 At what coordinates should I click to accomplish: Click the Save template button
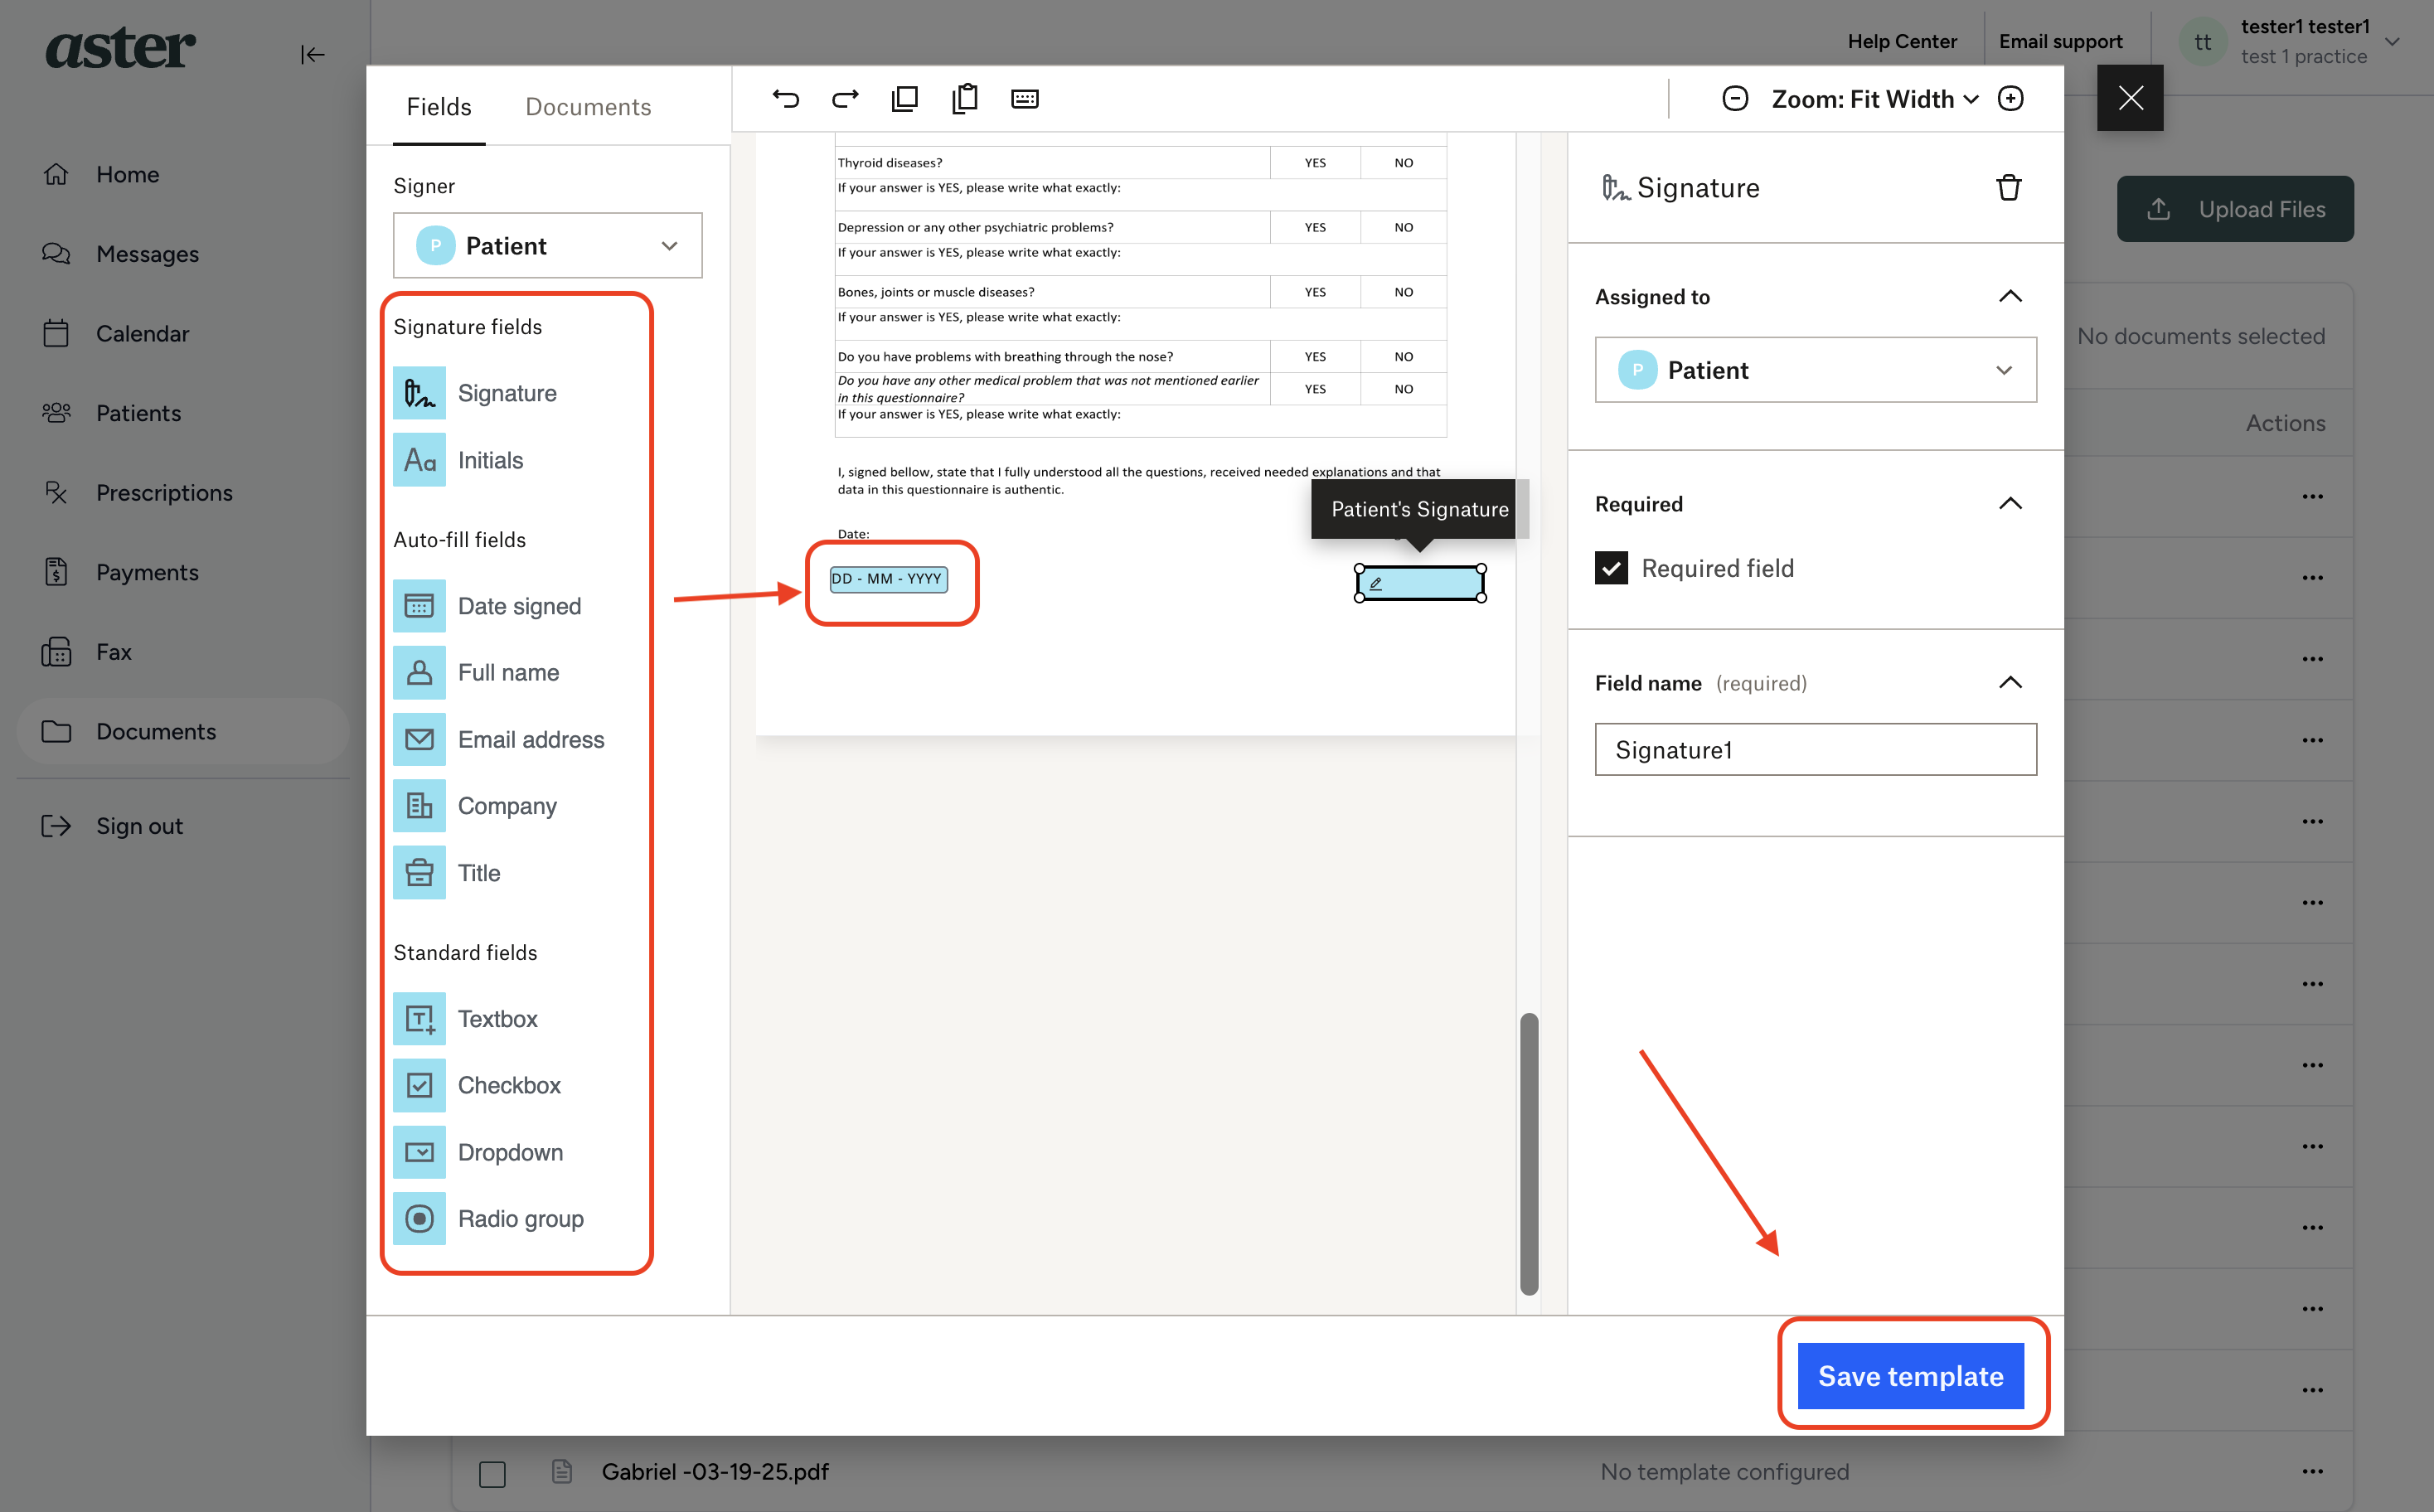click(x=1910, y=1376)
